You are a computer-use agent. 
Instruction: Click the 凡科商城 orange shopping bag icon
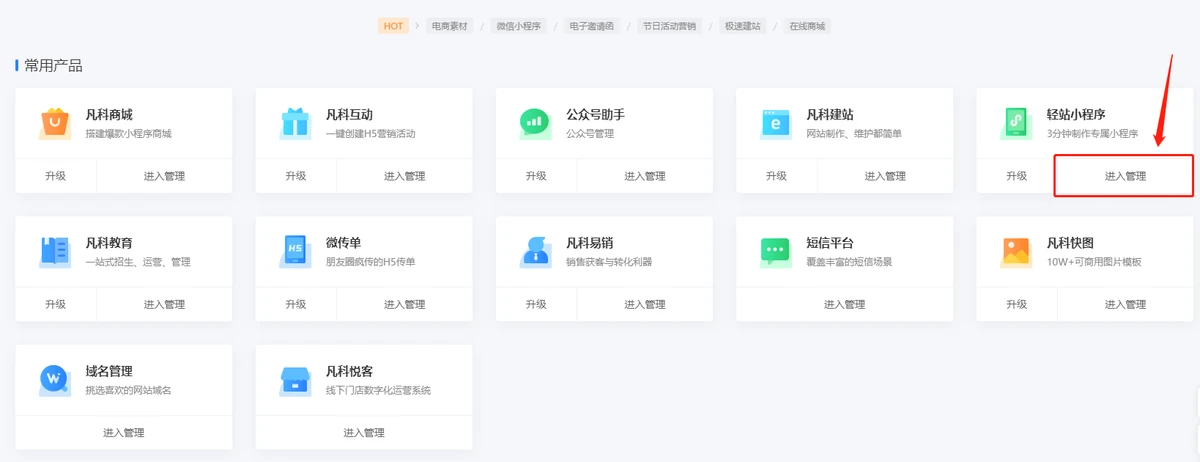pos(53,123)
